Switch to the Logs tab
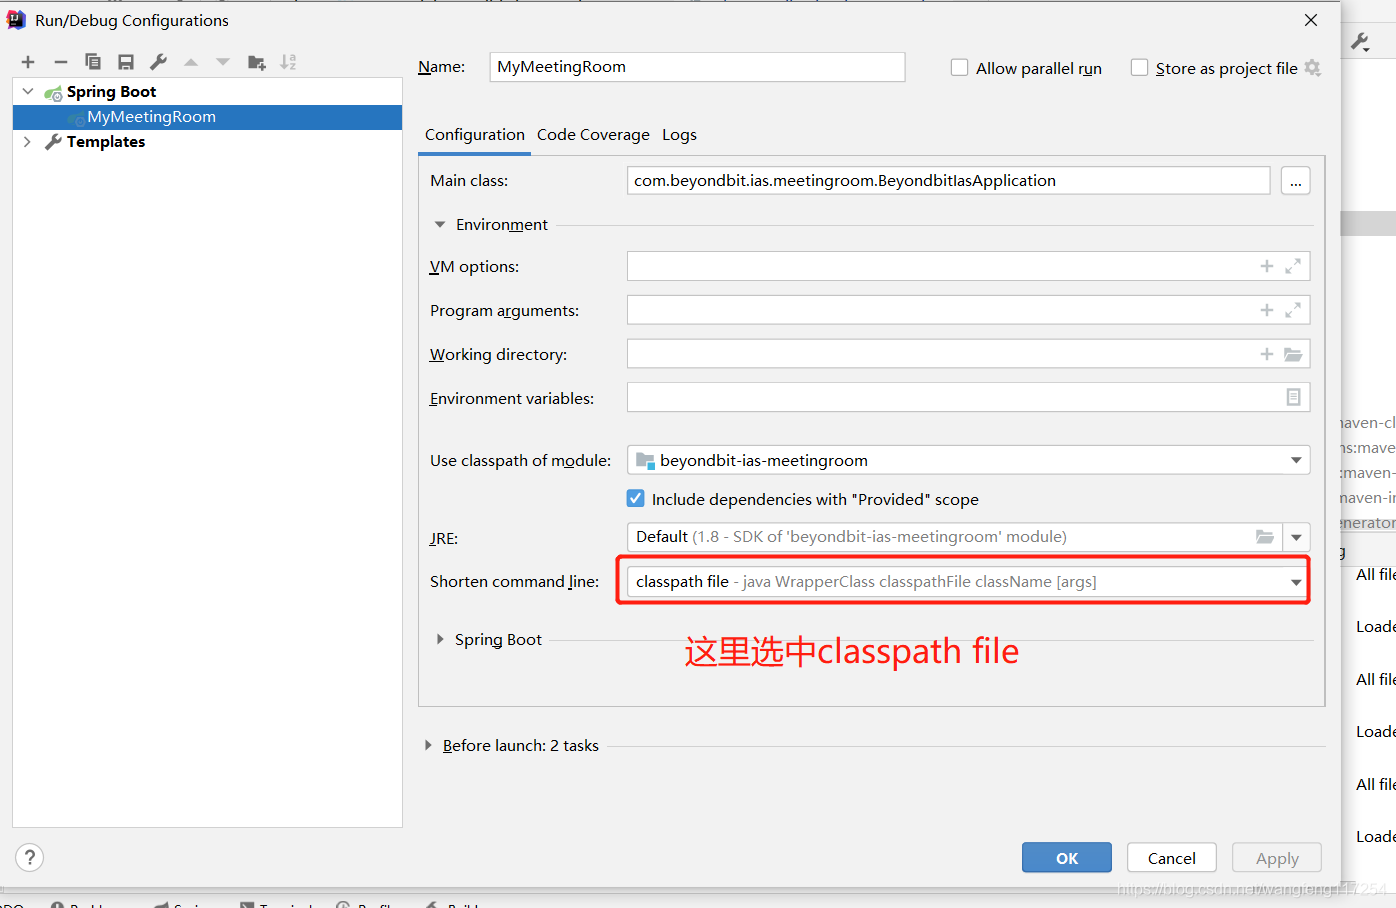The width and height of the screenshot is (1396, 908). (x=679, y=135)
